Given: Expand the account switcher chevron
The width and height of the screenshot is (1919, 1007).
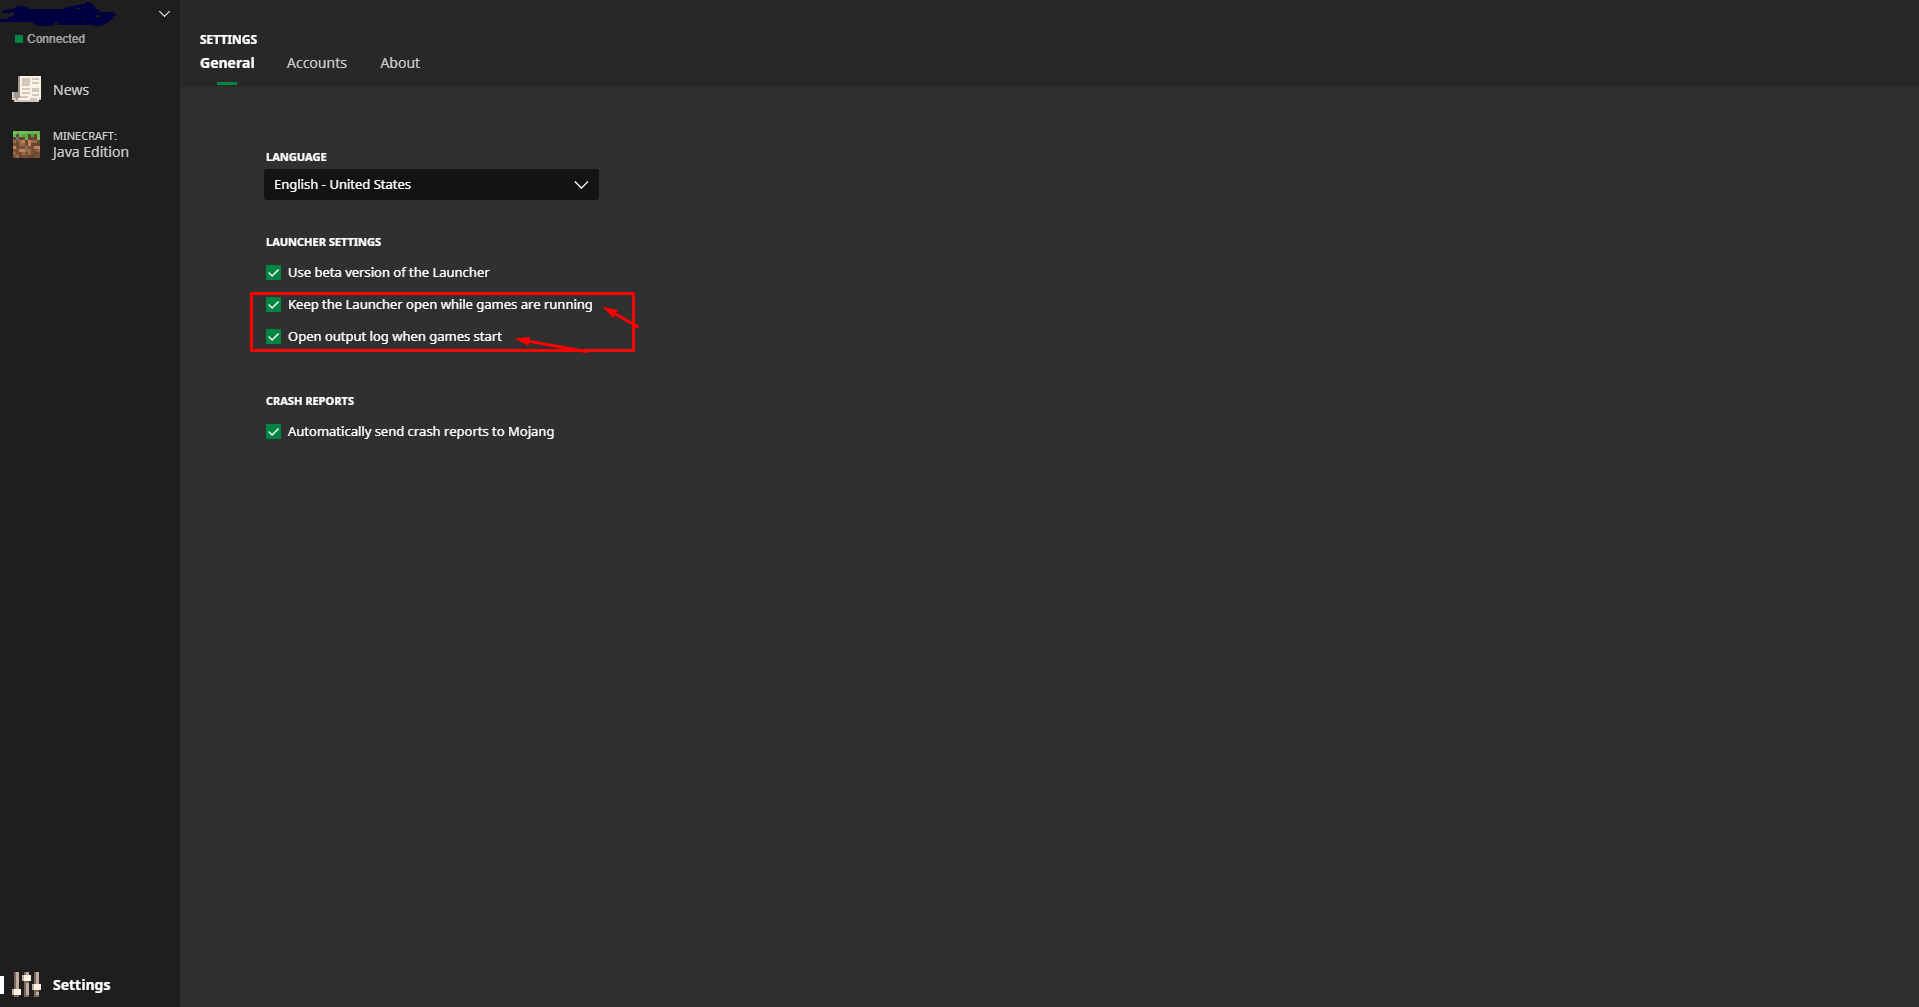Looking at the screenshot, I should tap(164, 14).
